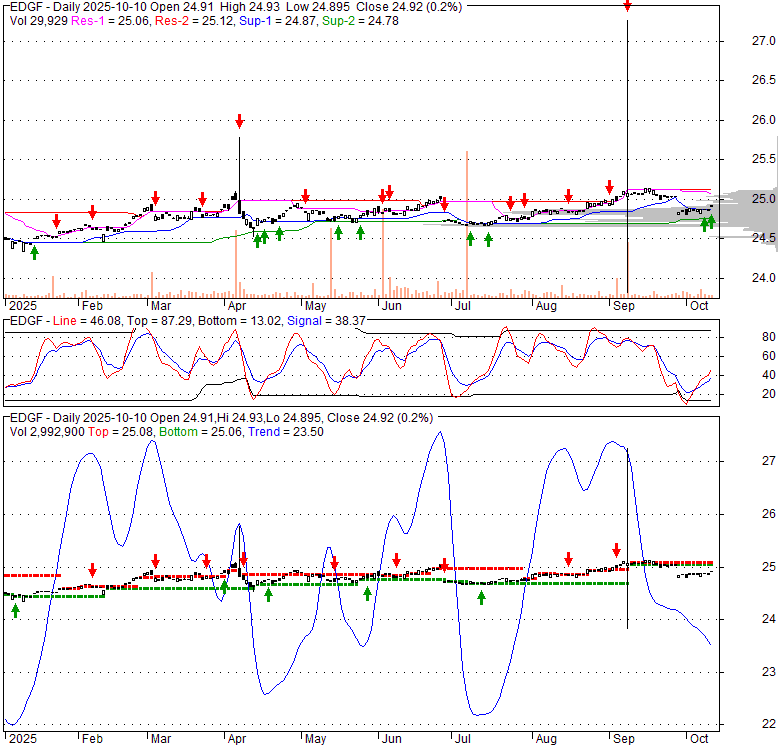Image resolution: width=780 pixels, height=745 pixels.
Task: Click the Sep label on top chart axis
Action: (623, 306)
